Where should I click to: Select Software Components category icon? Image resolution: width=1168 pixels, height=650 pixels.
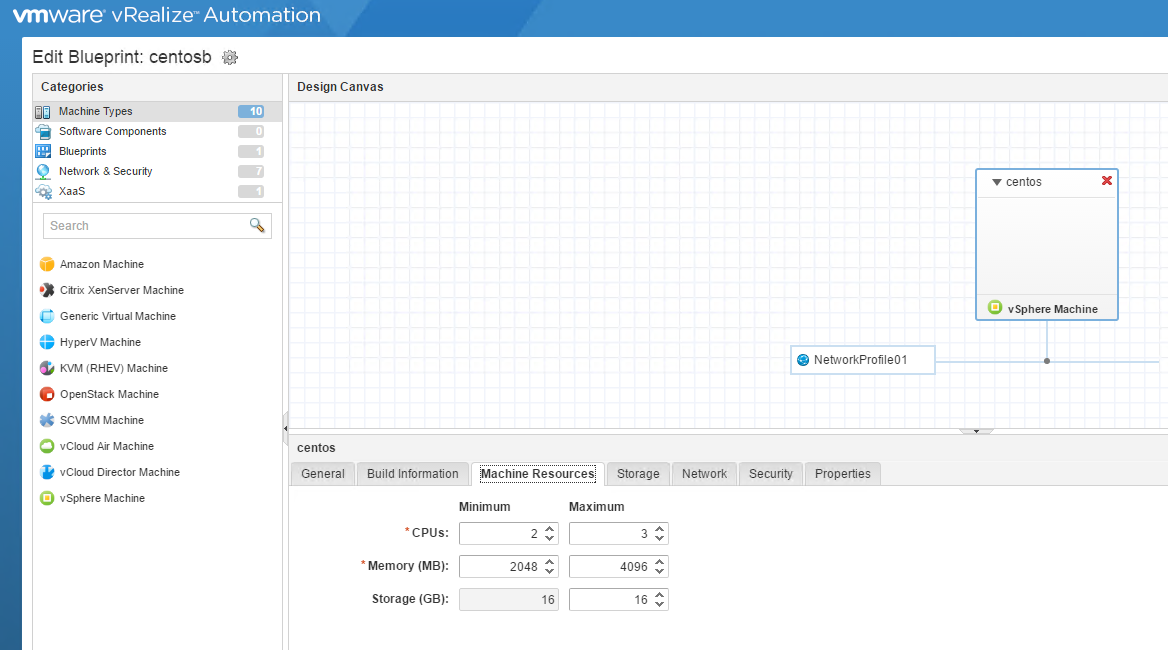(43, 131)
